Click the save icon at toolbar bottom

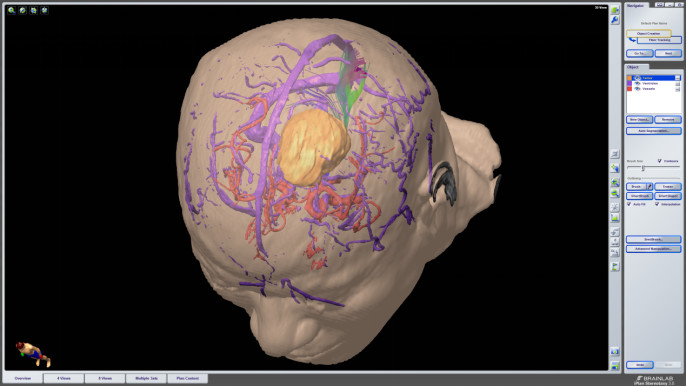click(615, 366)
